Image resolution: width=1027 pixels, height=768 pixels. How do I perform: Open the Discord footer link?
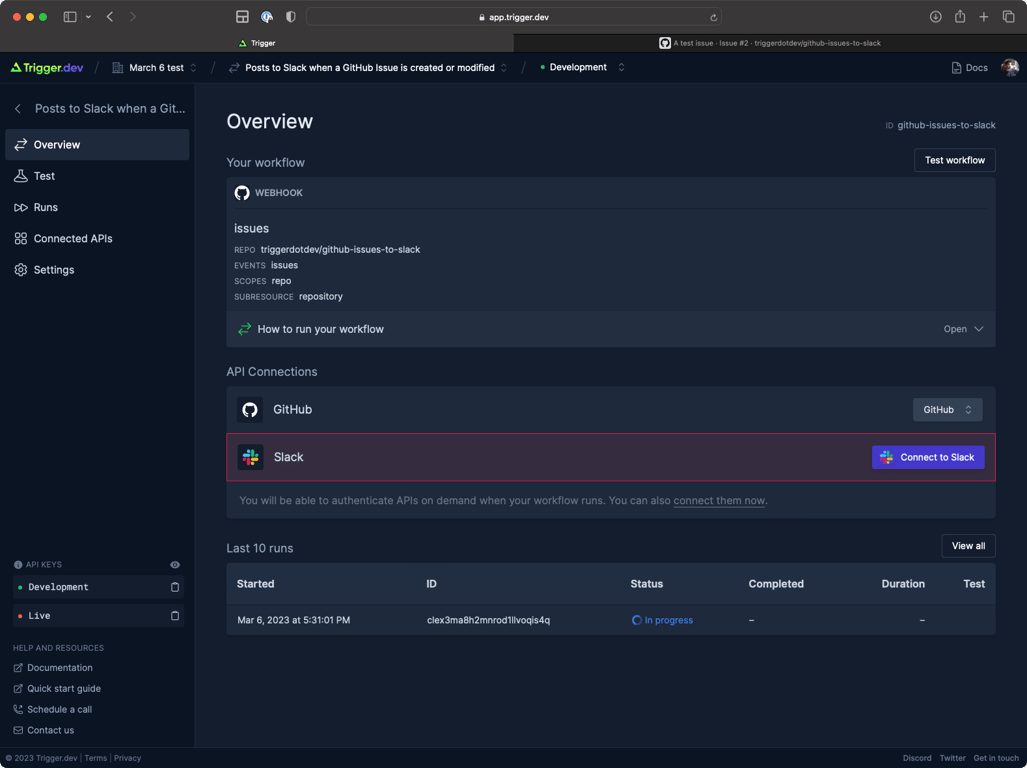917,758
